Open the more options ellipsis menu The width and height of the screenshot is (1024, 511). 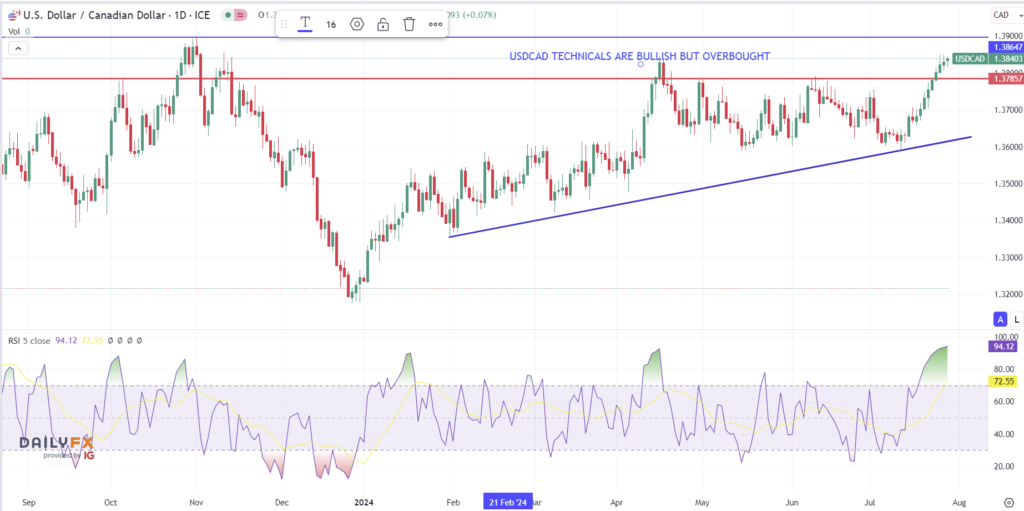click(x=435, y=24)
